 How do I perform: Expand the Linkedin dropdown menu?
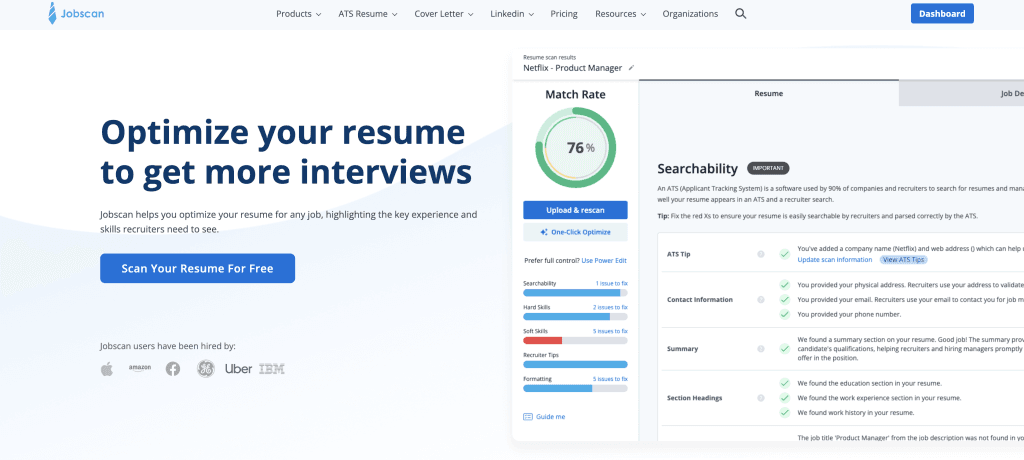click(x=512, y=14)
